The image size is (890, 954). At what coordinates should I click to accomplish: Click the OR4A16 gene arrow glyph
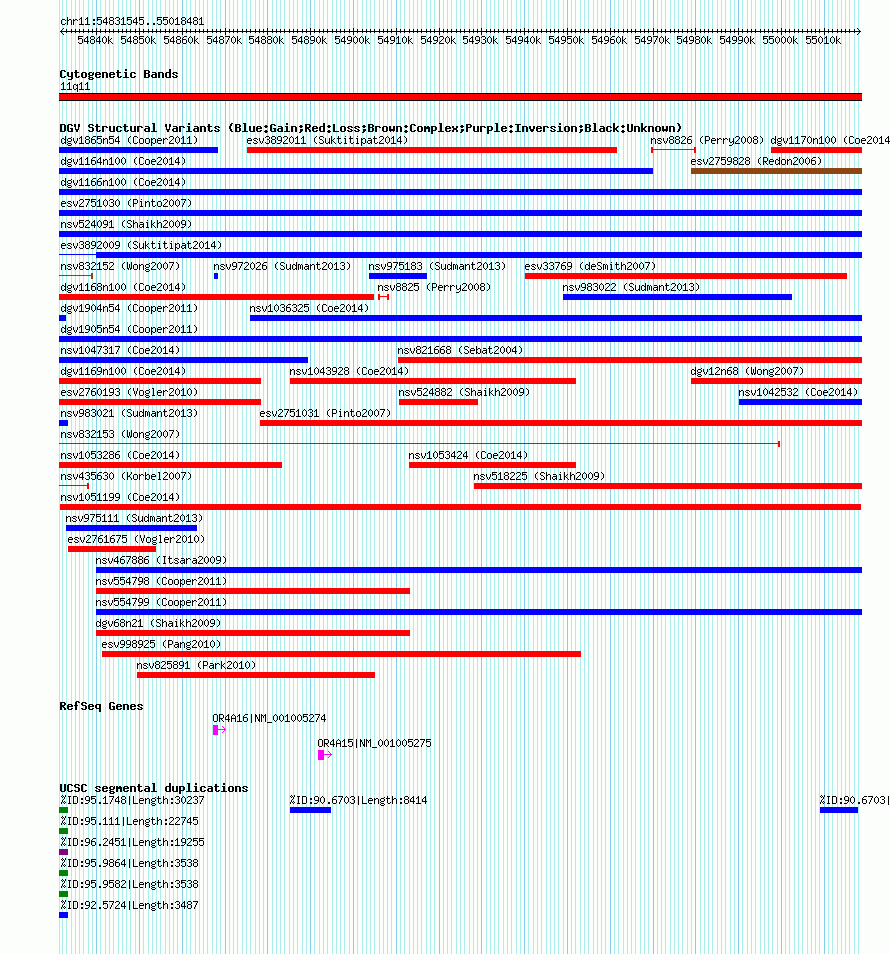219,729
